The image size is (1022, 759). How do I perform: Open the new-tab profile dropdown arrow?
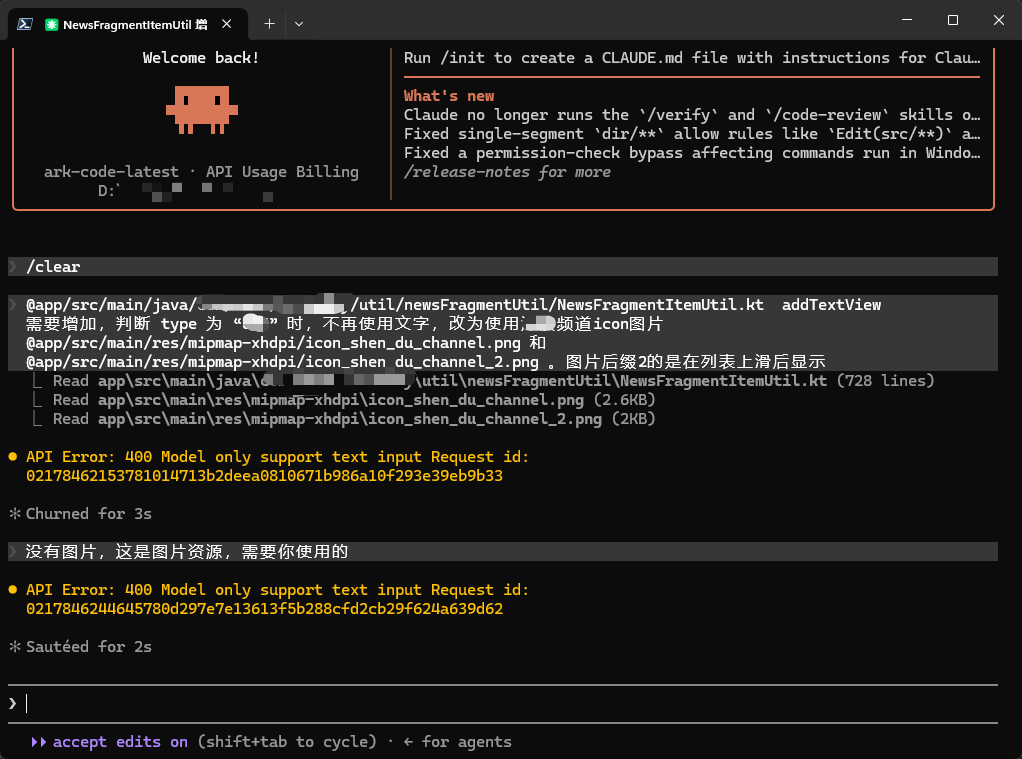coord(299,24)
